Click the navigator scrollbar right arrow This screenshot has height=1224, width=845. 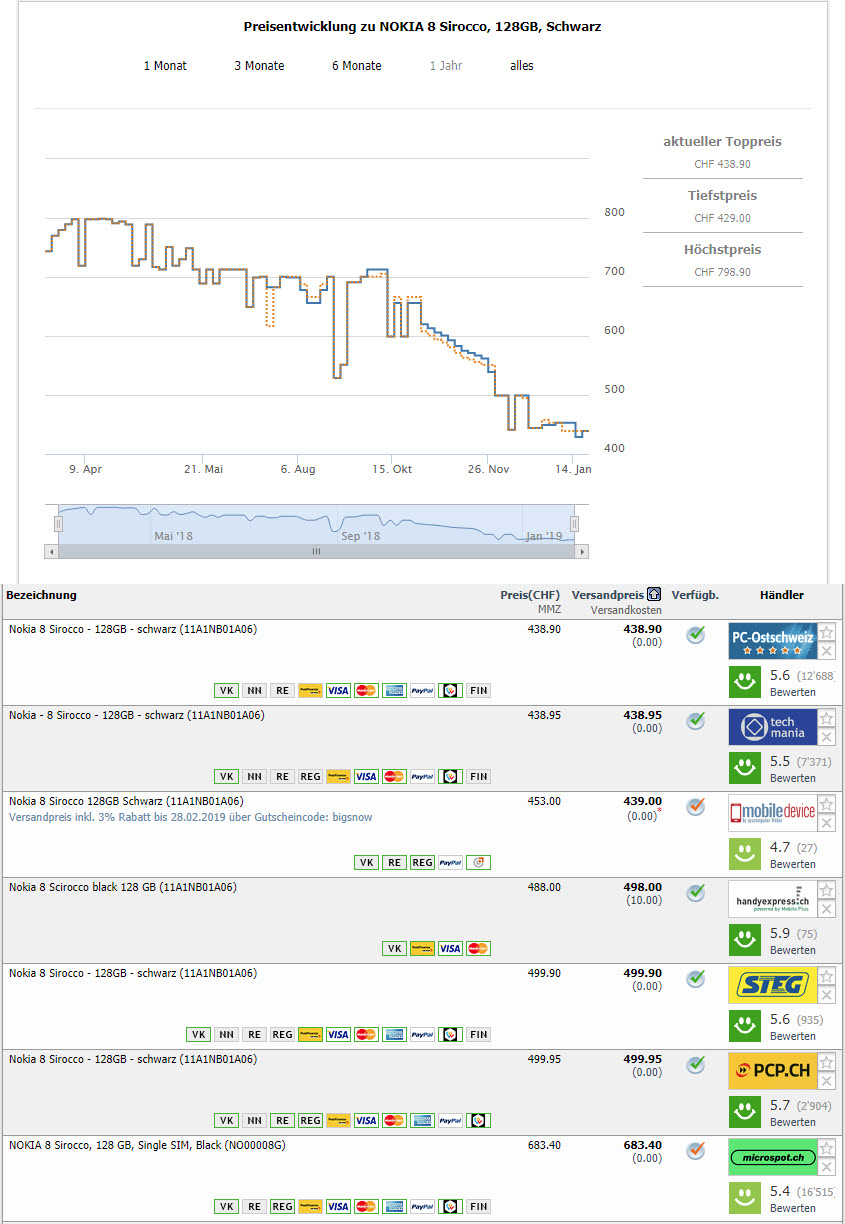point(582,551)
